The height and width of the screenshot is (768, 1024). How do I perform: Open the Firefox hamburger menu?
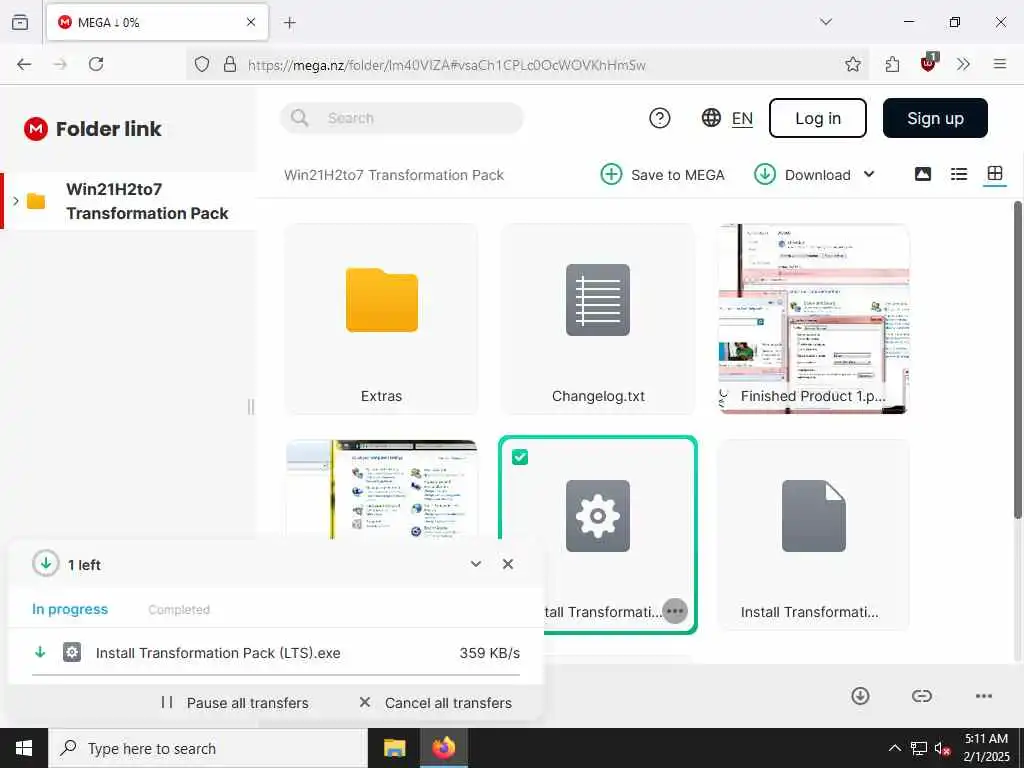coord(999,64)
